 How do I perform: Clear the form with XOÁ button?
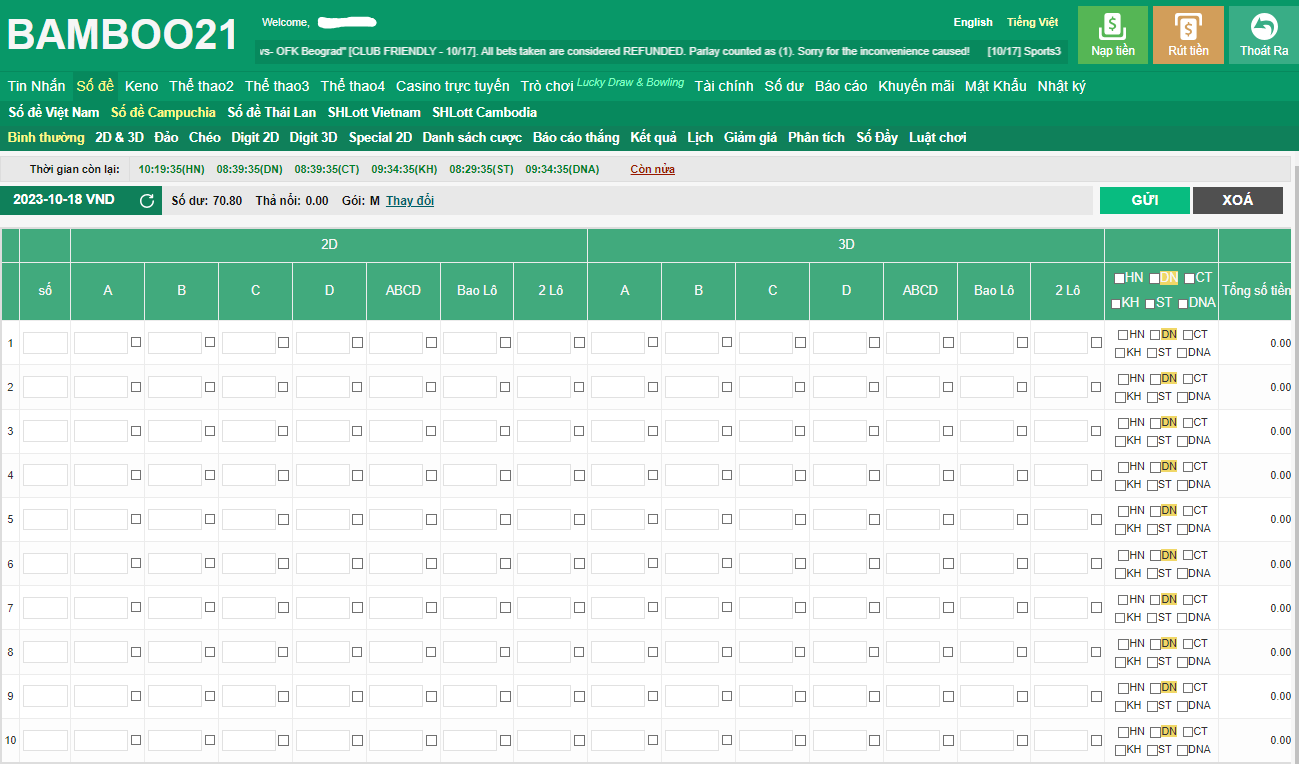coord(1238,200)
